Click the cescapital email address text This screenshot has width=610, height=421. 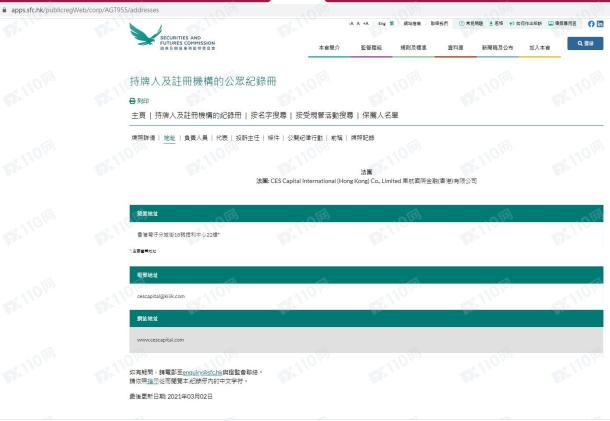[x=161, y=296]
